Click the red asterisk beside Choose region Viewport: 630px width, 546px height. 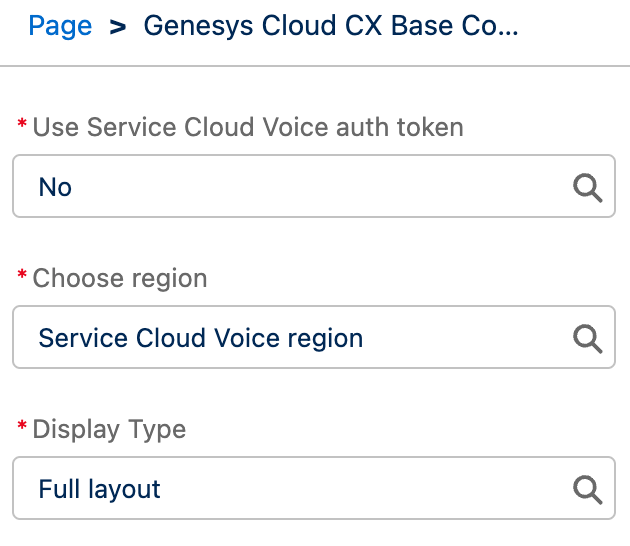[x=22, y=274]
